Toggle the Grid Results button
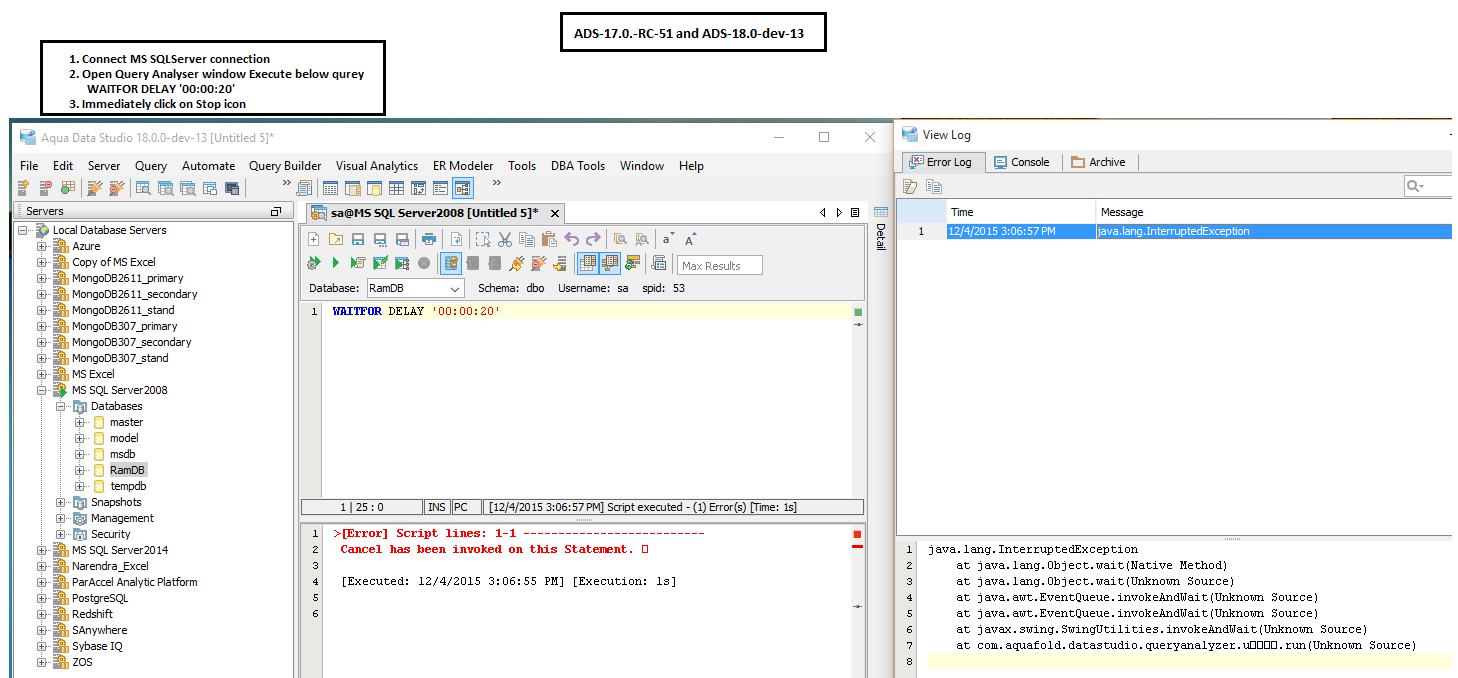 588,263
